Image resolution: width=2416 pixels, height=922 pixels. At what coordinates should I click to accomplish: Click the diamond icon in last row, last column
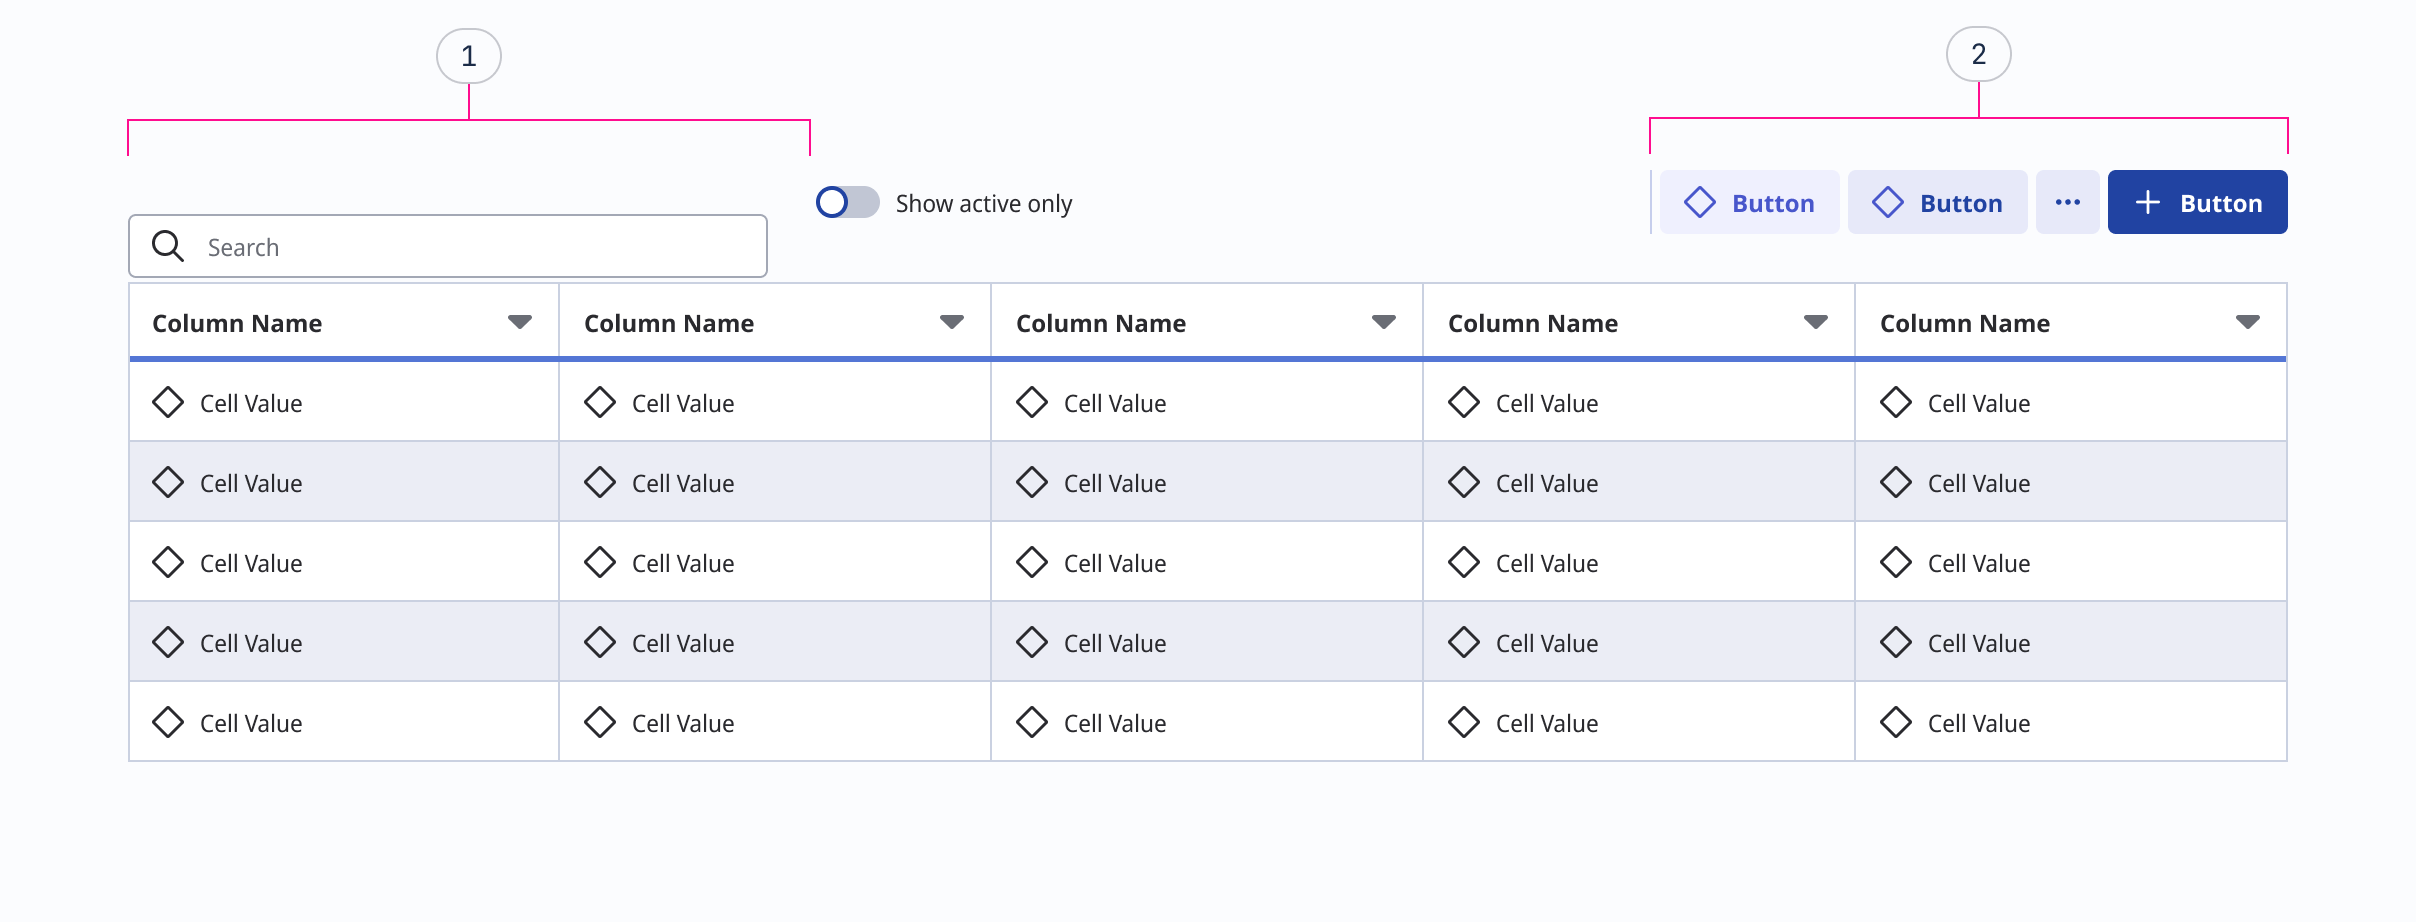click(x=1895, y=723)
